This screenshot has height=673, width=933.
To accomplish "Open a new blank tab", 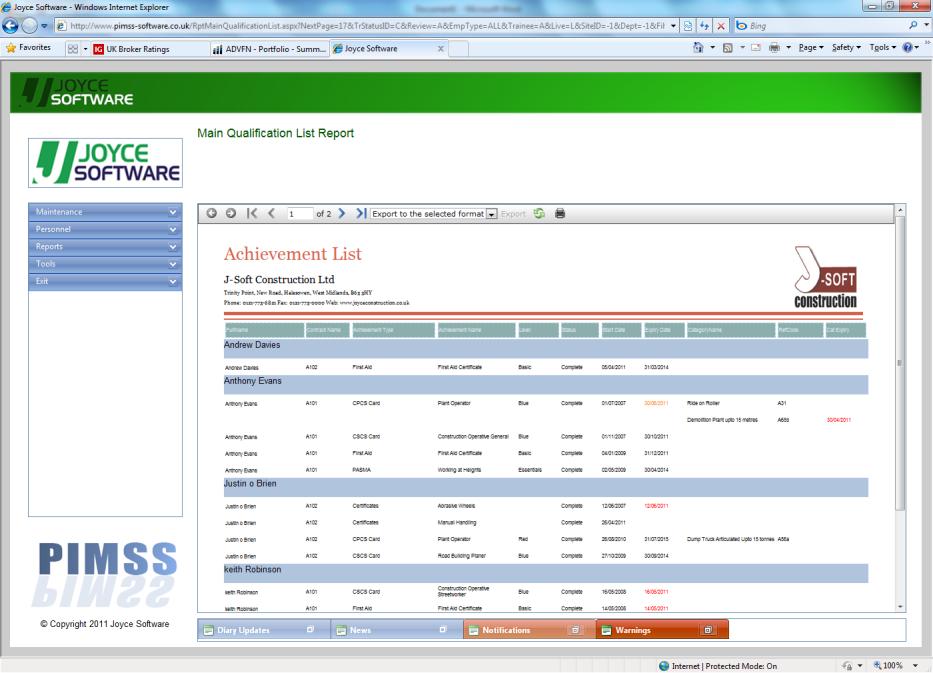I will (458, 49).
